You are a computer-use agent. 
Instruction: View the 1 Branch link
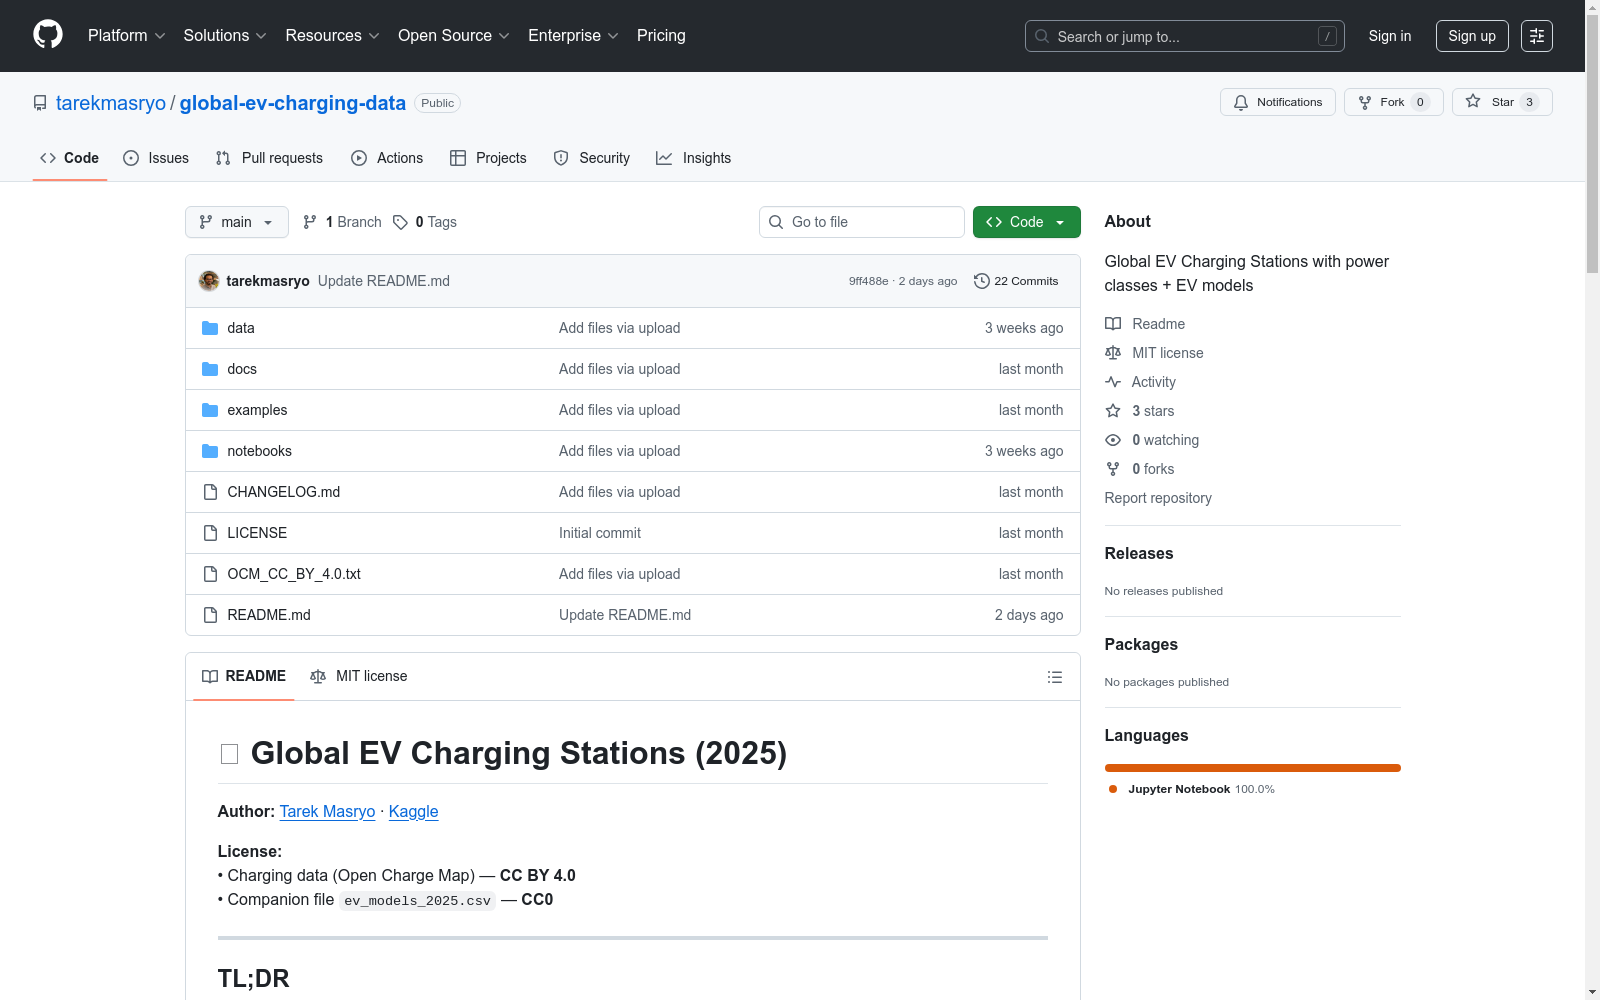pos(342,222)
